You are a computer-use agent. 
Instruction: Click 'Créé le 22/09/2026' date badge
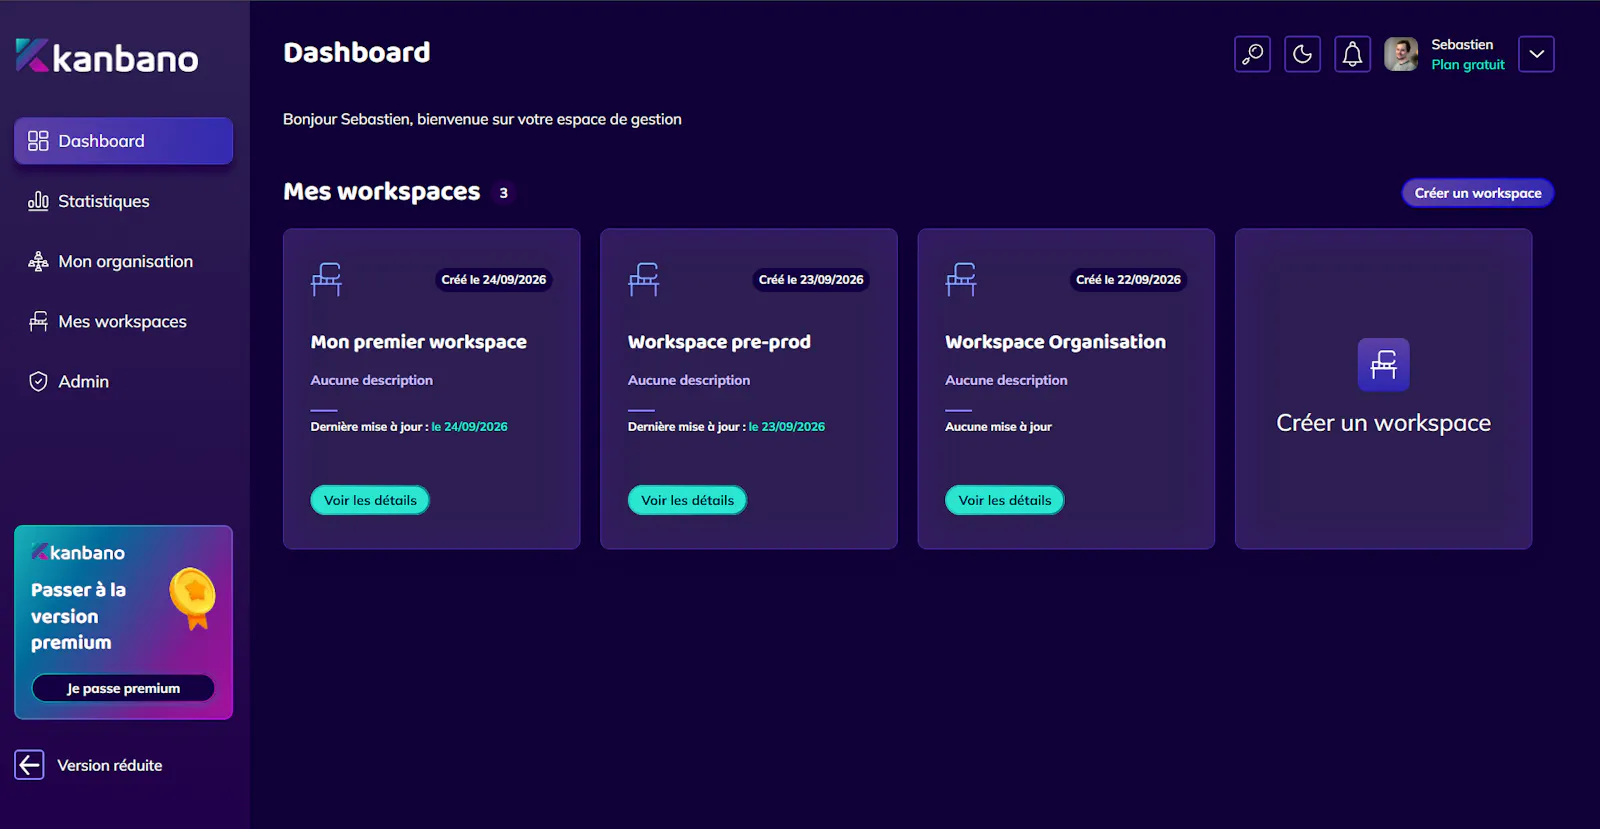click(x=1129, y=280)
